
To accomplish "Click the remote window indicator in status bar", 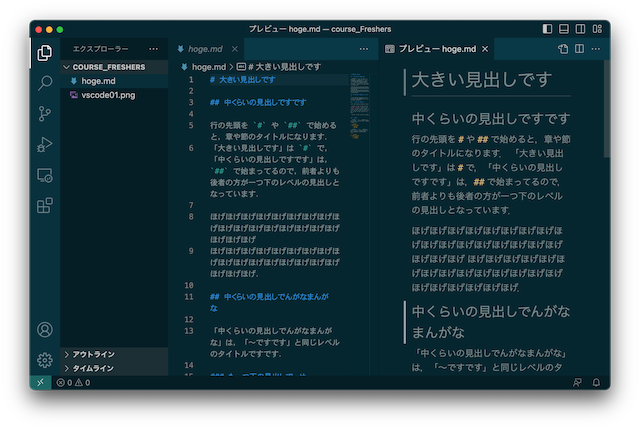I will 40,382.
